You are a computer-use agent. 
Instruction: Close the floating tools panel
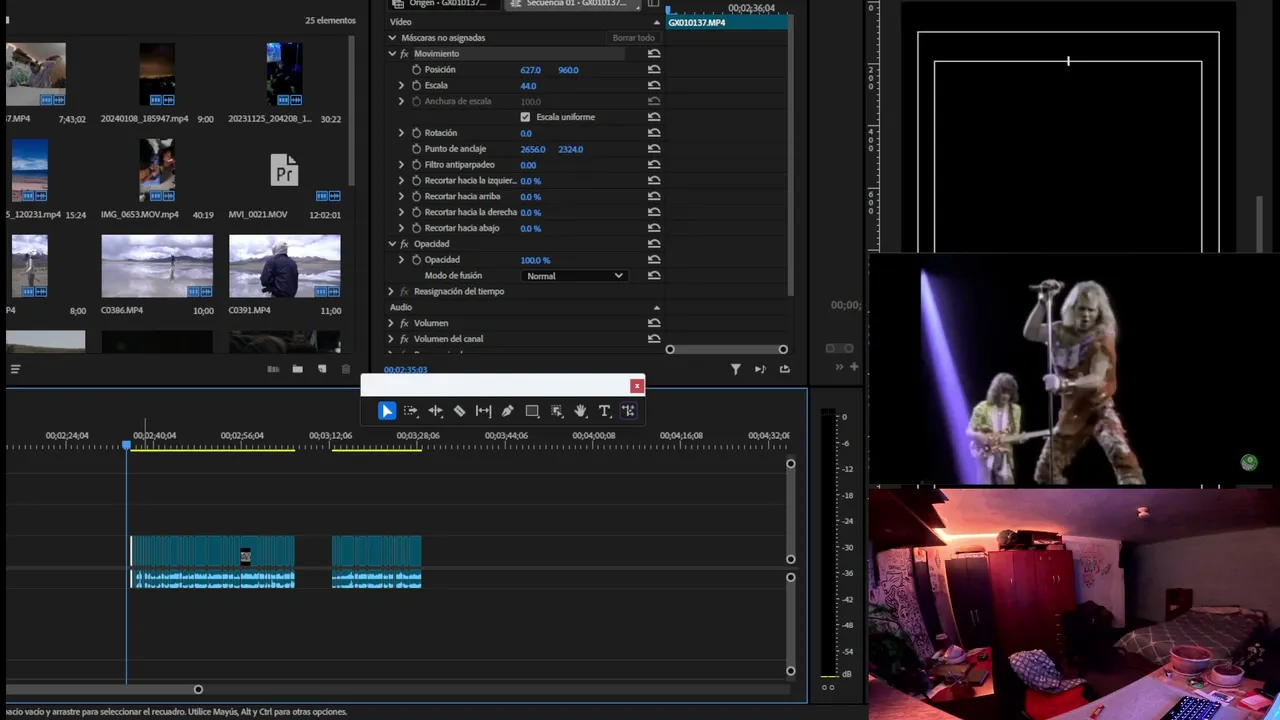[636, 386]
